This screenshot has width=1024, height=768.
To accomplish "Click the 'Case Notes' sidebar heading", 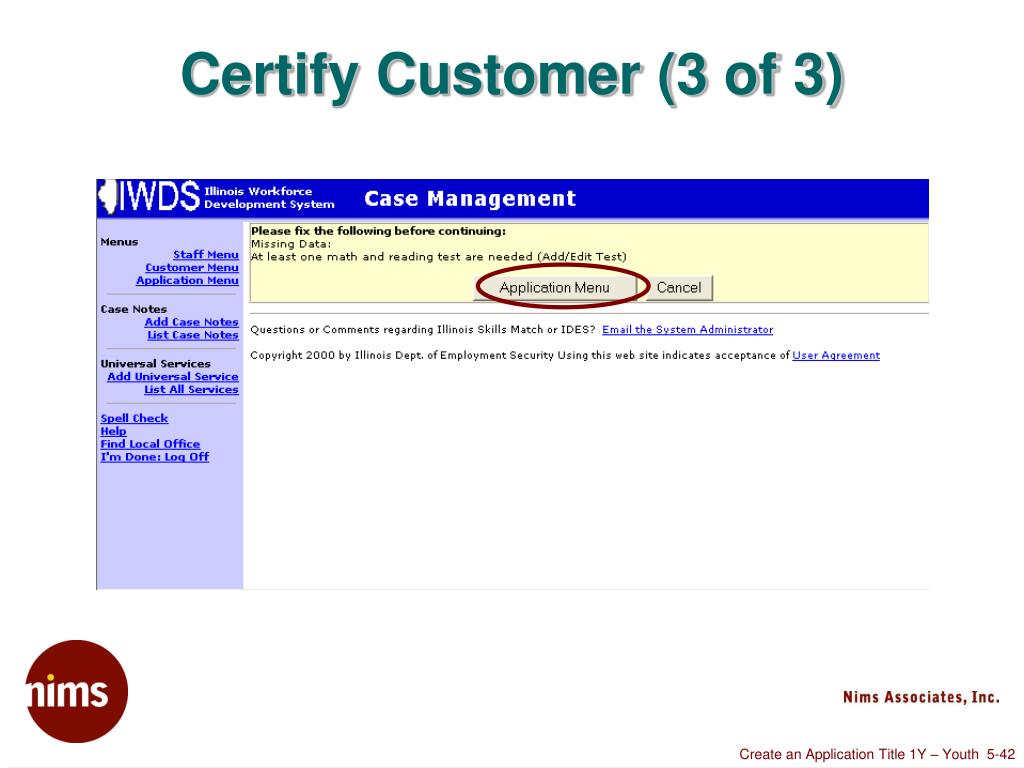I will click(x=134, y=310).
